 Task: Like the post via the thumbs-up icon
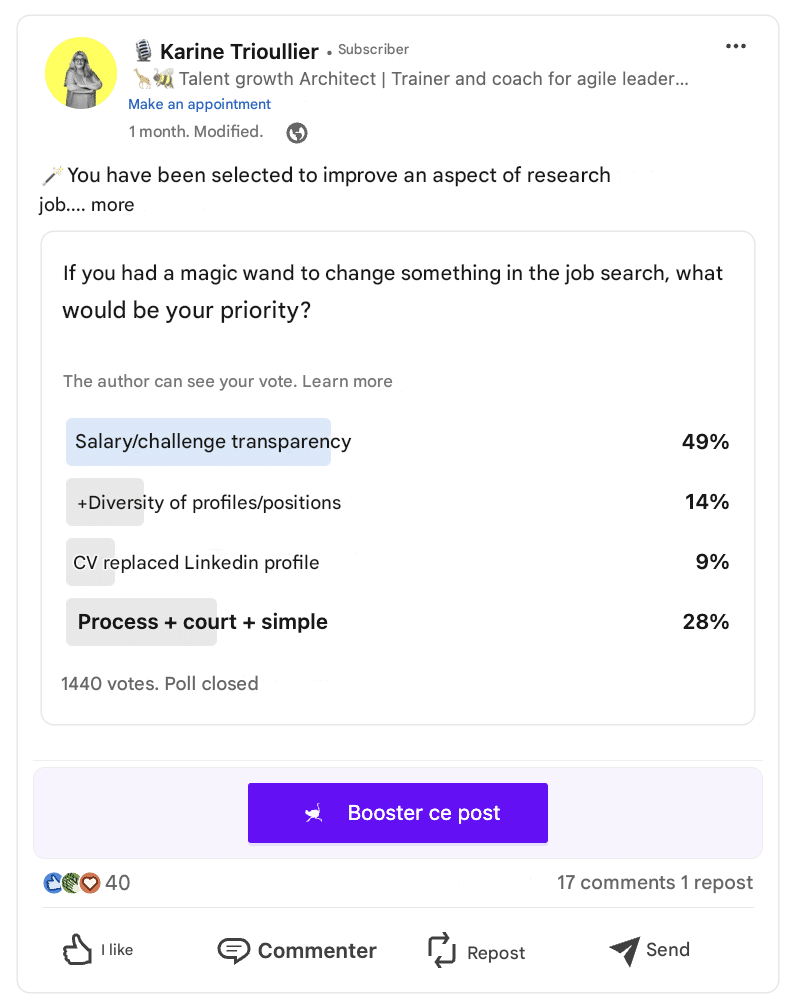78,950
